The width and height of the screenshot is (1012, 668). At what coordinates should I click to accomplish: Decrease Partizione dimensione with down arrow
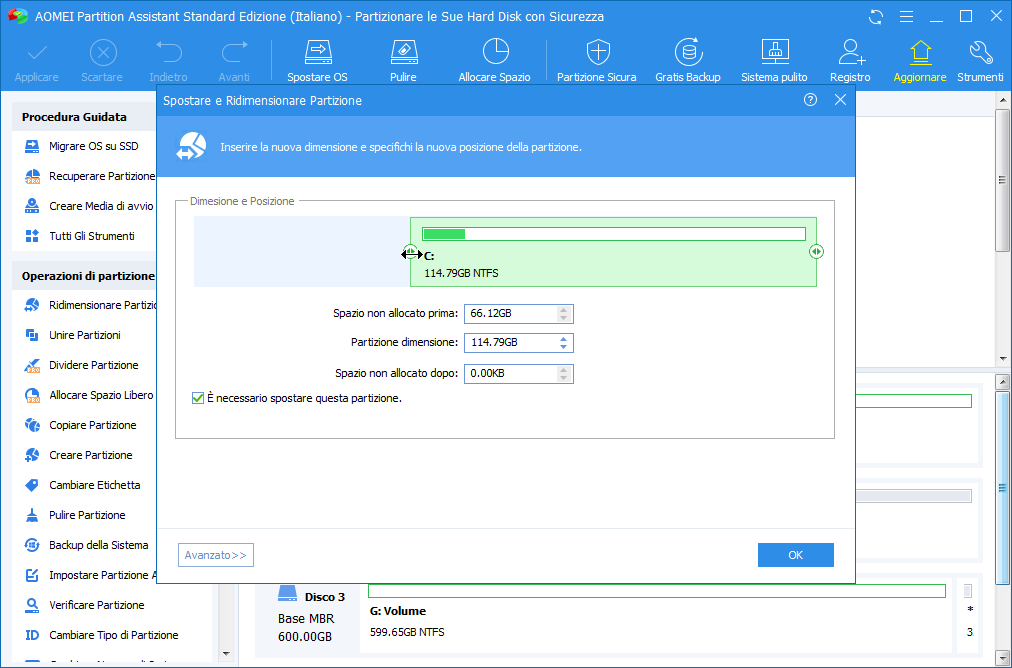563,347
